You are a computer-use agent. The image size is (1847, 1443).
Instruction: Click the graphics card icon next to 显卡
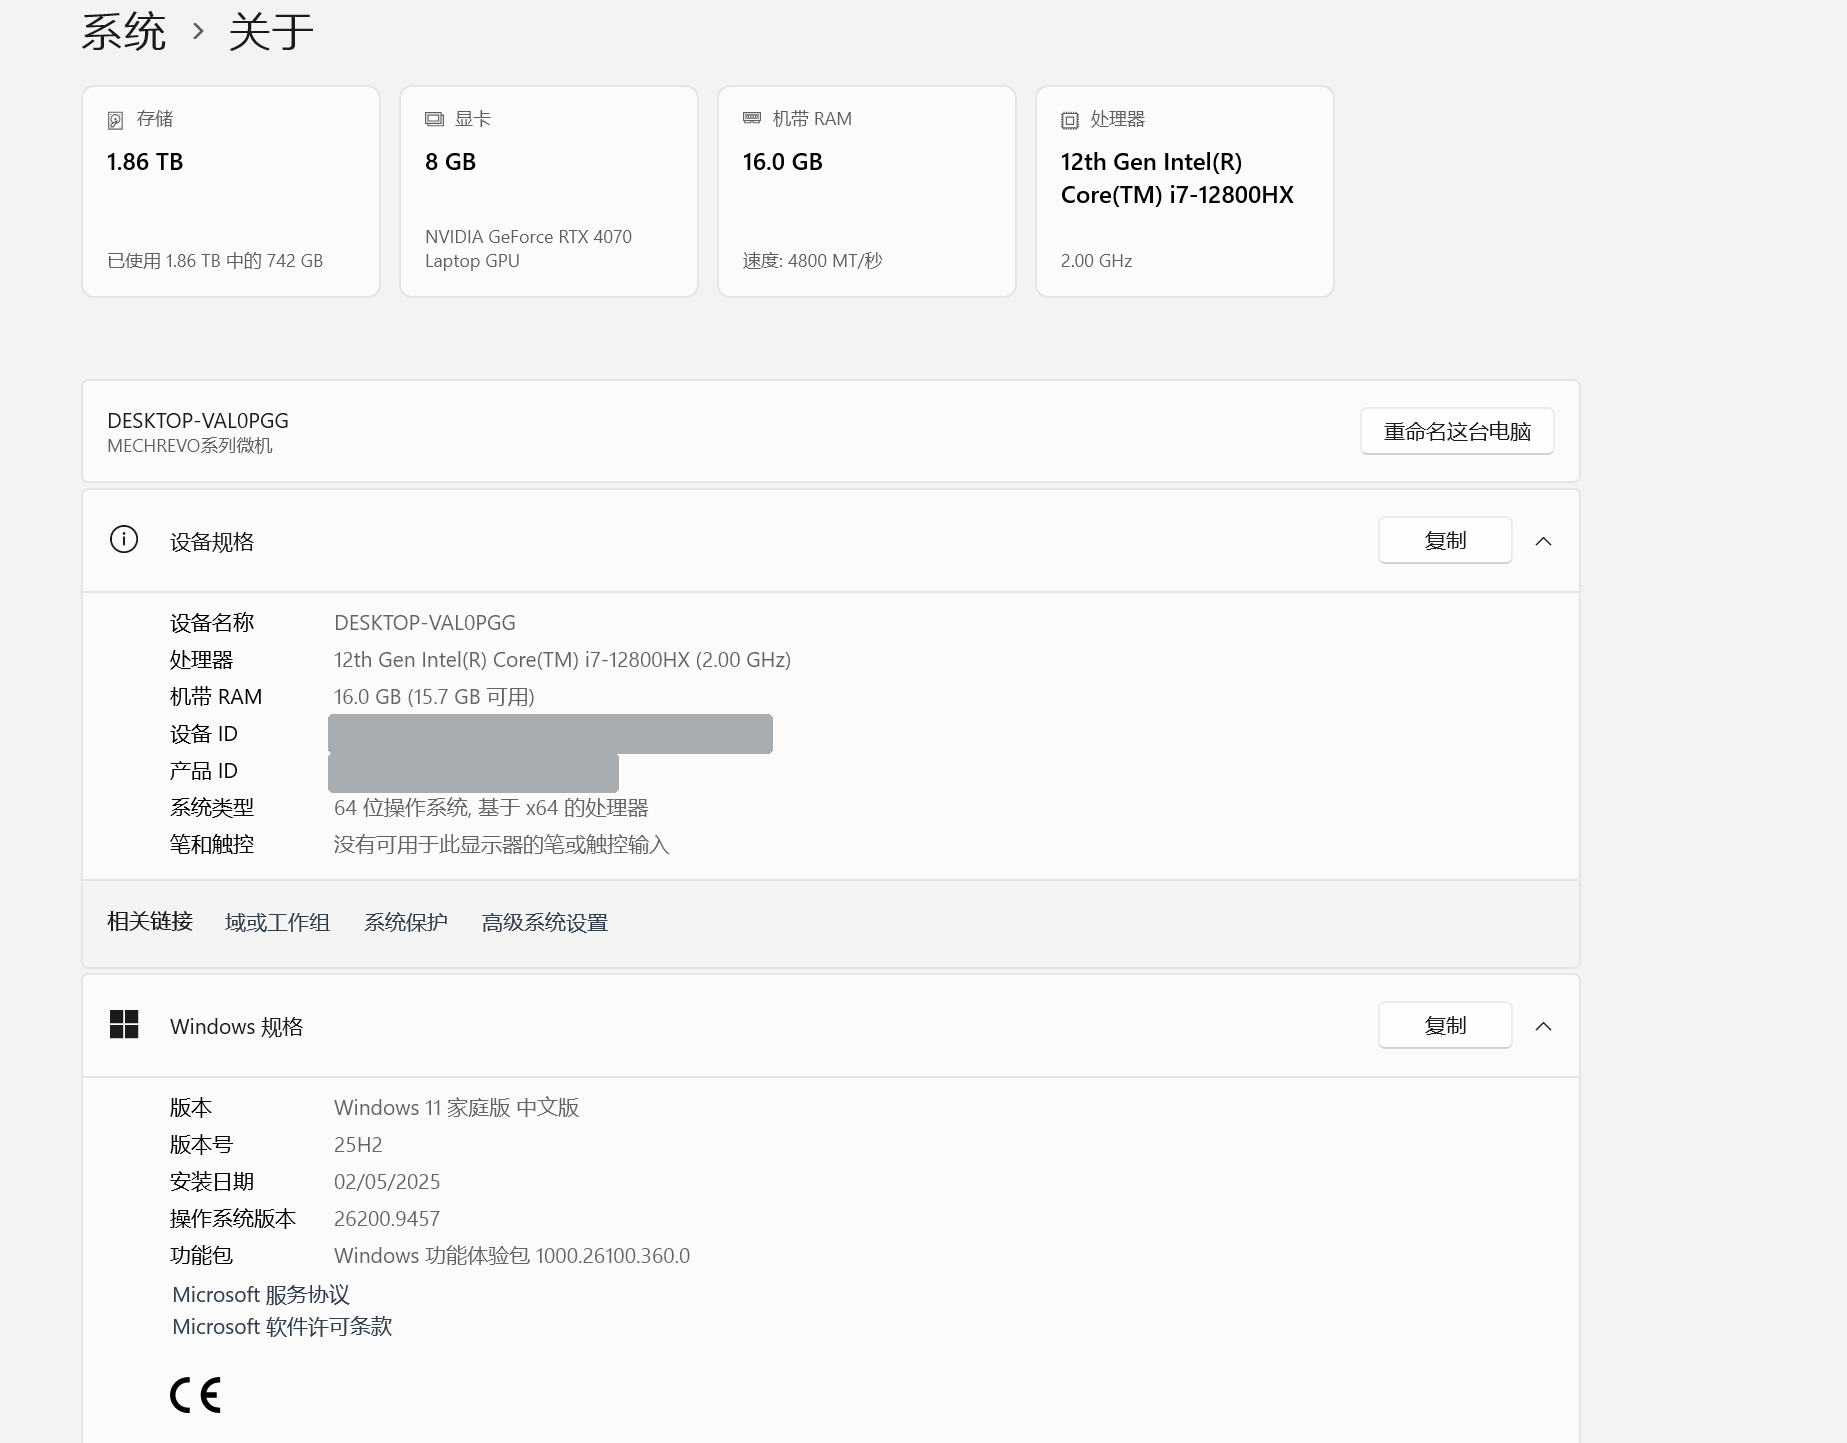click(434, 119)
